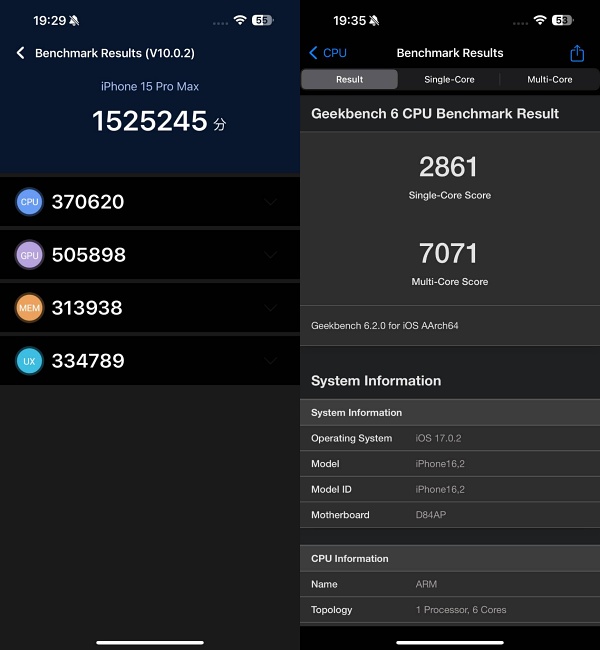The height and width of the screenshot is (650, 600).
Task: Tap the single-core score 2861
Action: [x=448, y=167]
